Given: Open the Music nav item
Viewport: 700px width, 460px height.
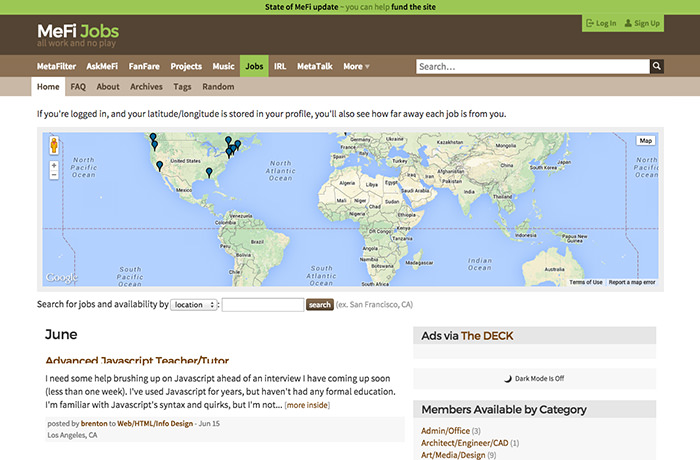Looking at the screenshot, I should coord(223,66).
